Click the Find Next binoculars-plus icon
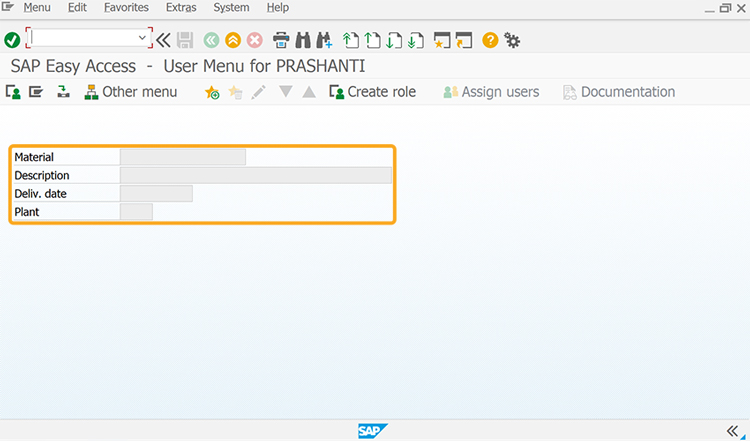The width and height of the screenshot is (750, 441). tap(324, 40)
